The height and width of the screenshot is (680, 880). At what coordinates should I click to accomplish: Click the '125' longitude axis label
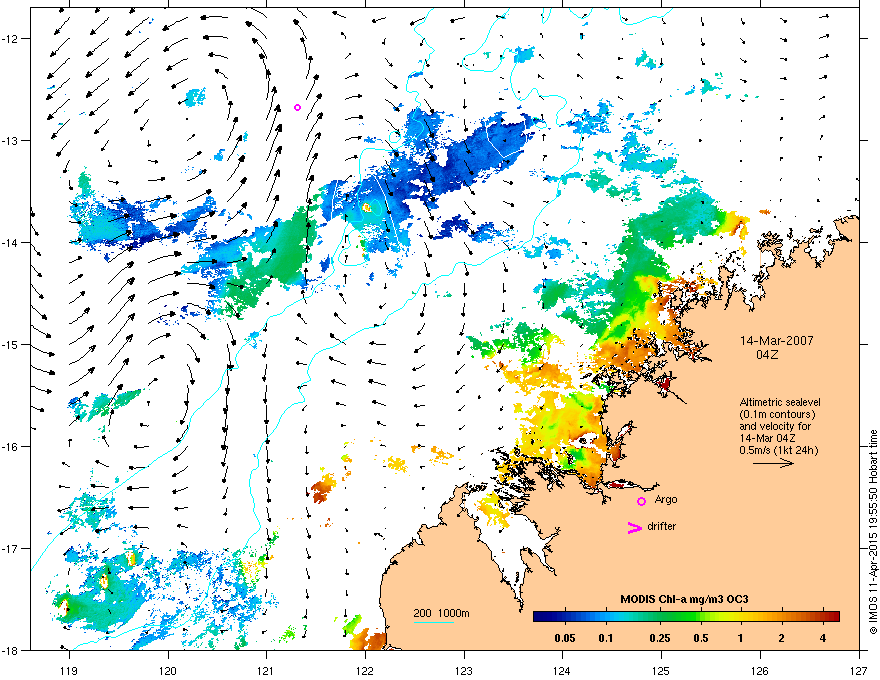(662, 670)
